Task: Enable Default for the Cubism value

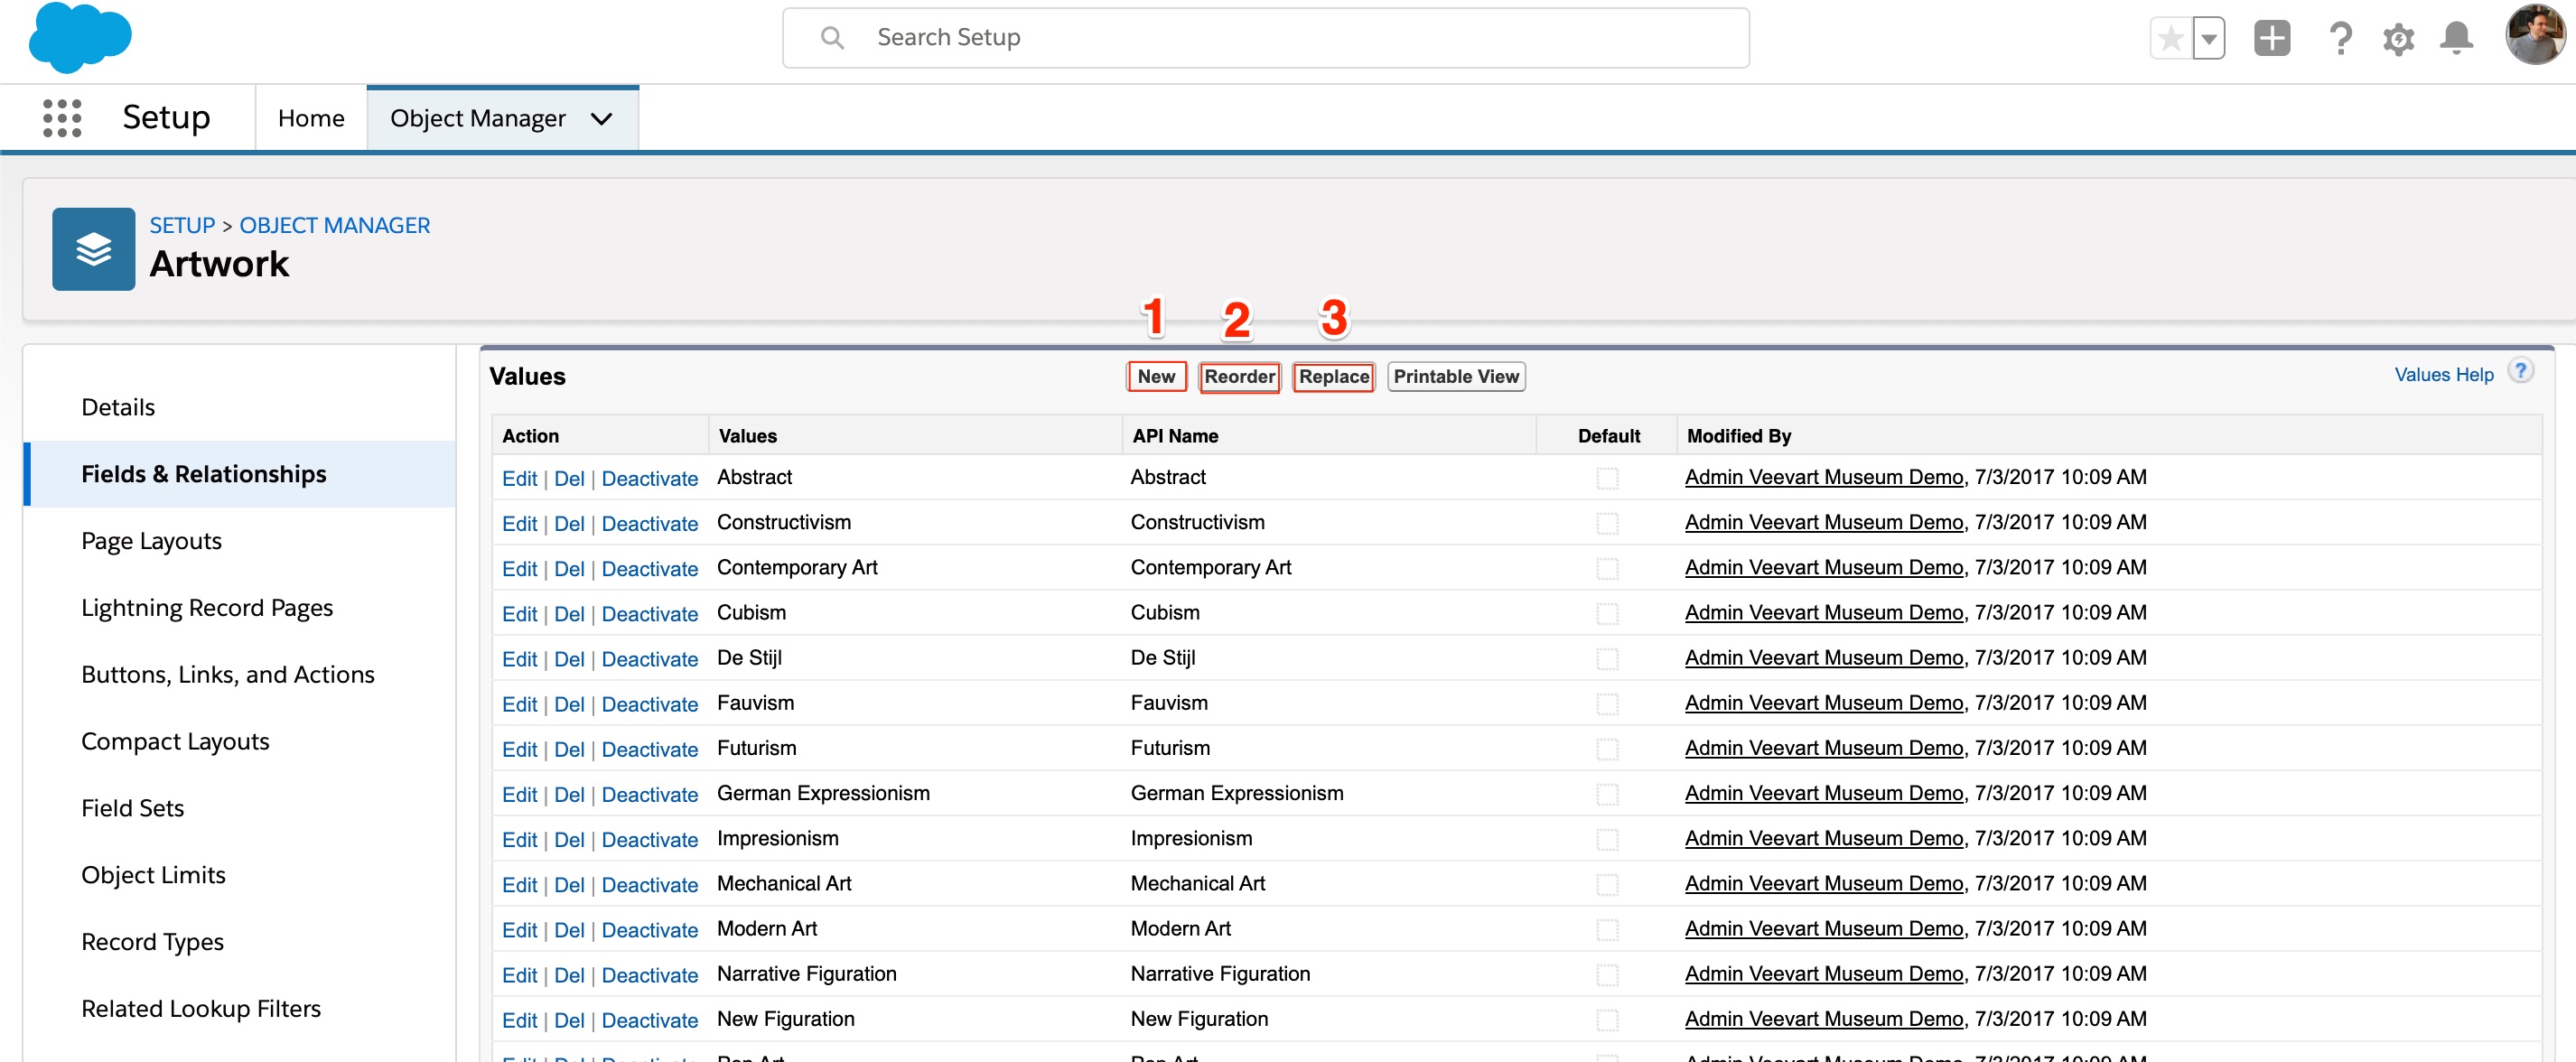Action: click(1607, 613)
